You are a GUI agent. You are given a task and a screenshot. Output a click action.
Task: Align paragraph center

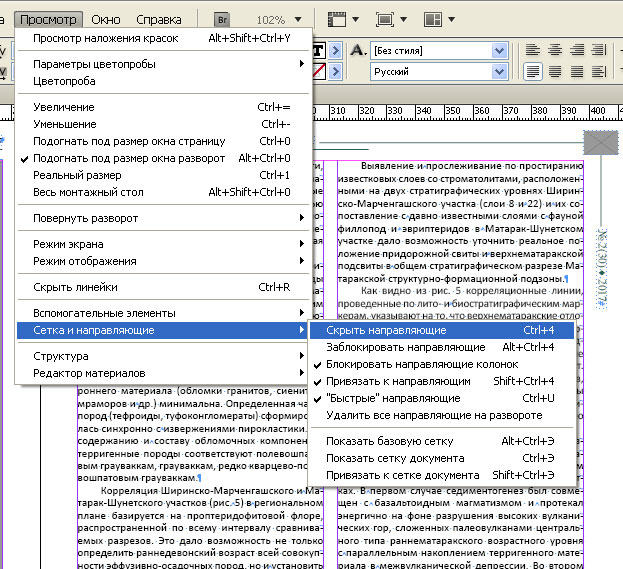point(555,50)
